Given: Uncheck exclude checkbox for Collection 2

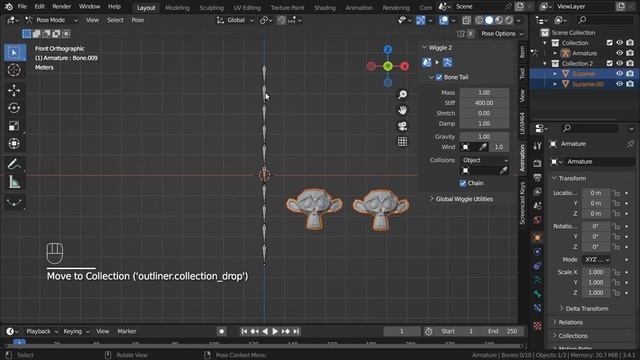Looking at the screenshot, I should pyautogui.click(x=609, y=63).
